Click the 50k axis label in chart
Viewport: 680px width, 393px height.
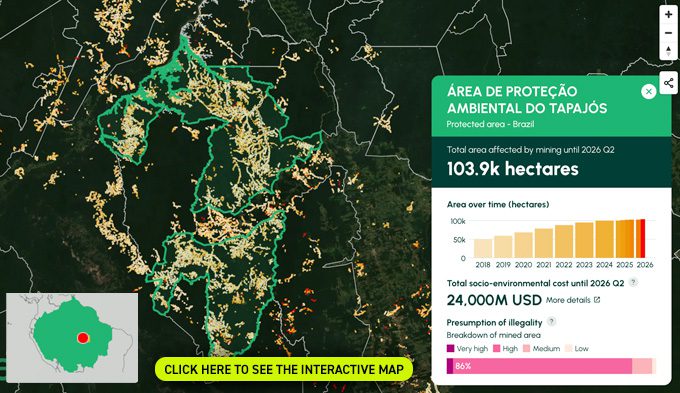coord(459,239)
